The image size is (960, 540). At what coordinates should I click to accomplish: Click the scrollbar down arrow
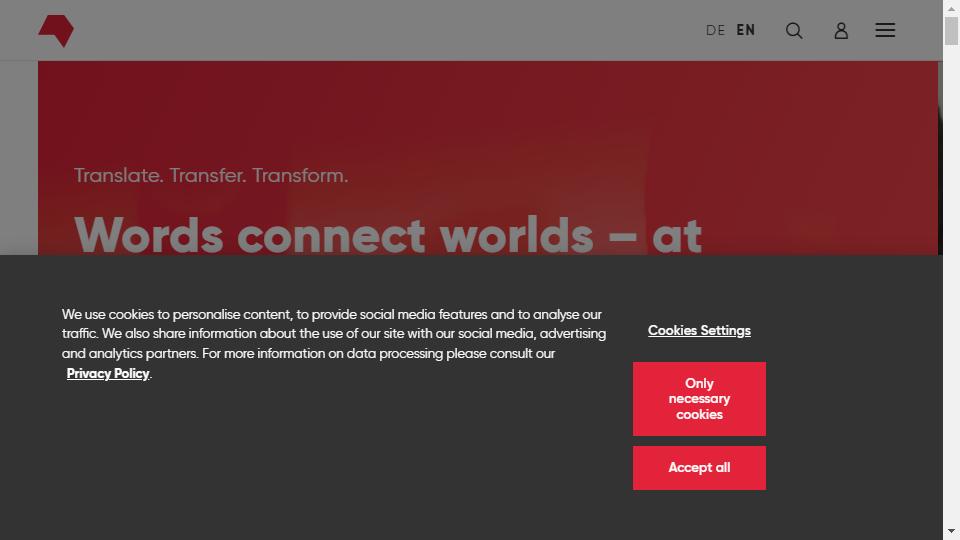951,531
